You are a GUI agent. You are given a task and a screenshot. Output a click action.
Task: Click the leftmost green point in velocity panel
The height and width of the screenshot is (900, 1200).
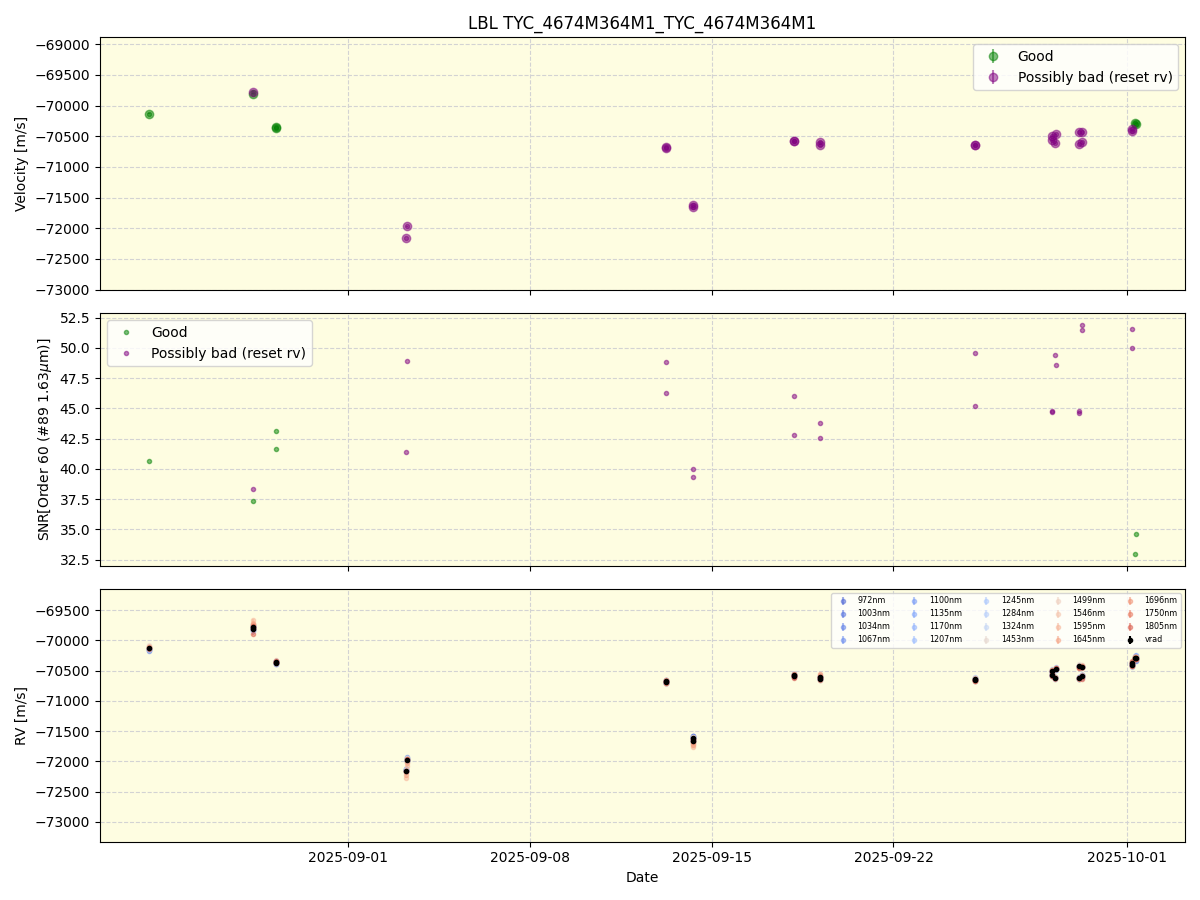(149, 114)
